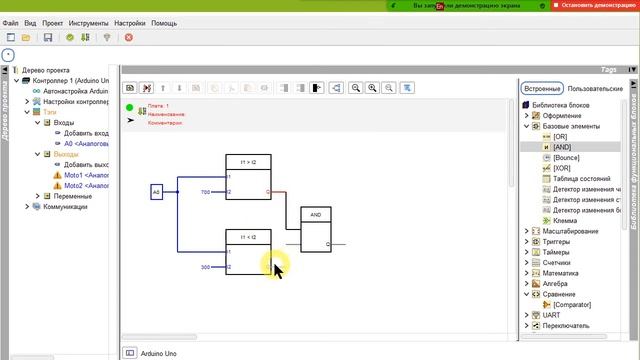Click the delete board red cross icon
The image size is (640, 360).
(147, 88)
